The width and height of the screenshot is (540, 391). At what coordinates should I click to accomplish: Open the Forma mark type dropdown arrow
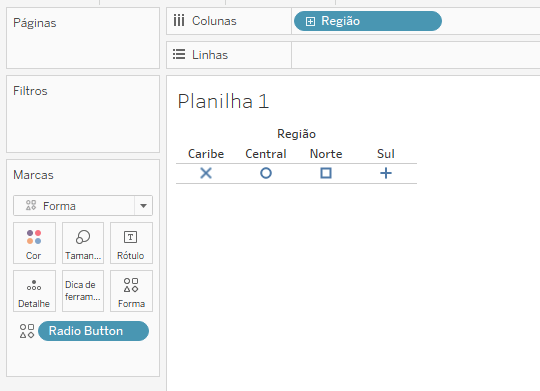point(144,206)
